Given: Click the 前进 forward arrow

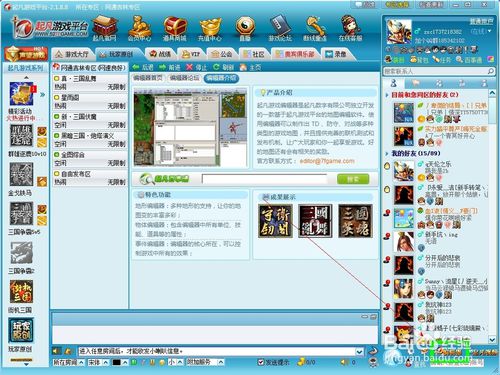Looking at the screenshot, I should [x=169, y=67].
